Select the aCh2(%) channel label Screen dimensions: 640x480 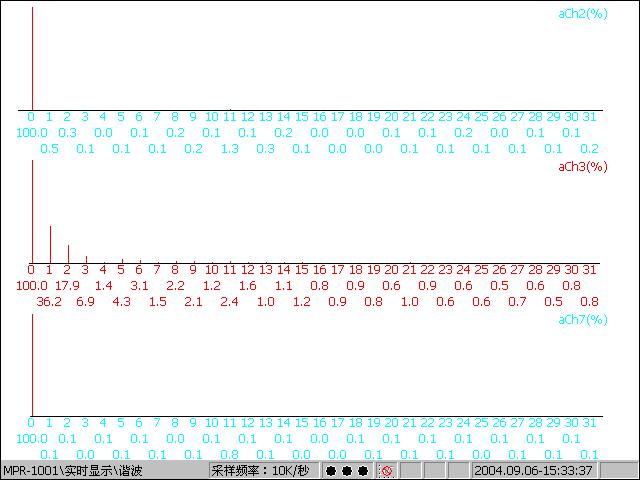click(x=582, y=13)
